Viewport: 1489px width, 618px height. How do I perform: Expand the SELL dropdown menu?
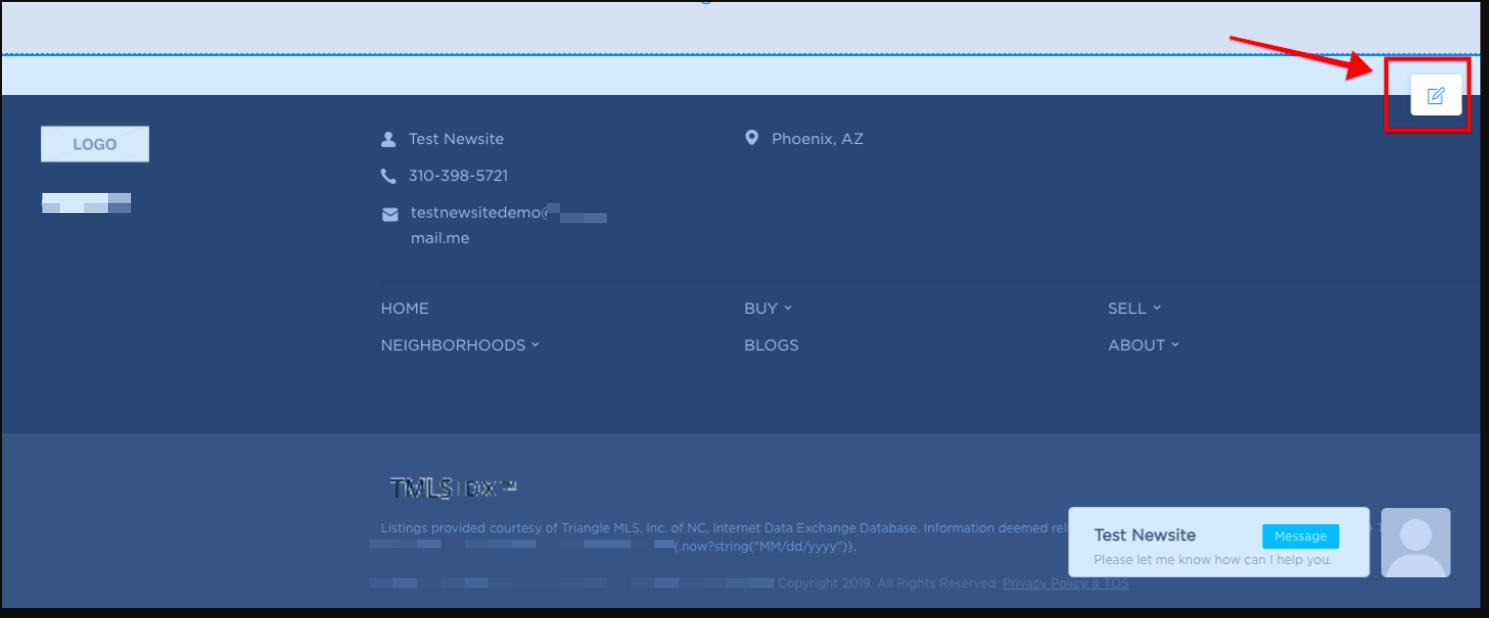click(1131, 310)
